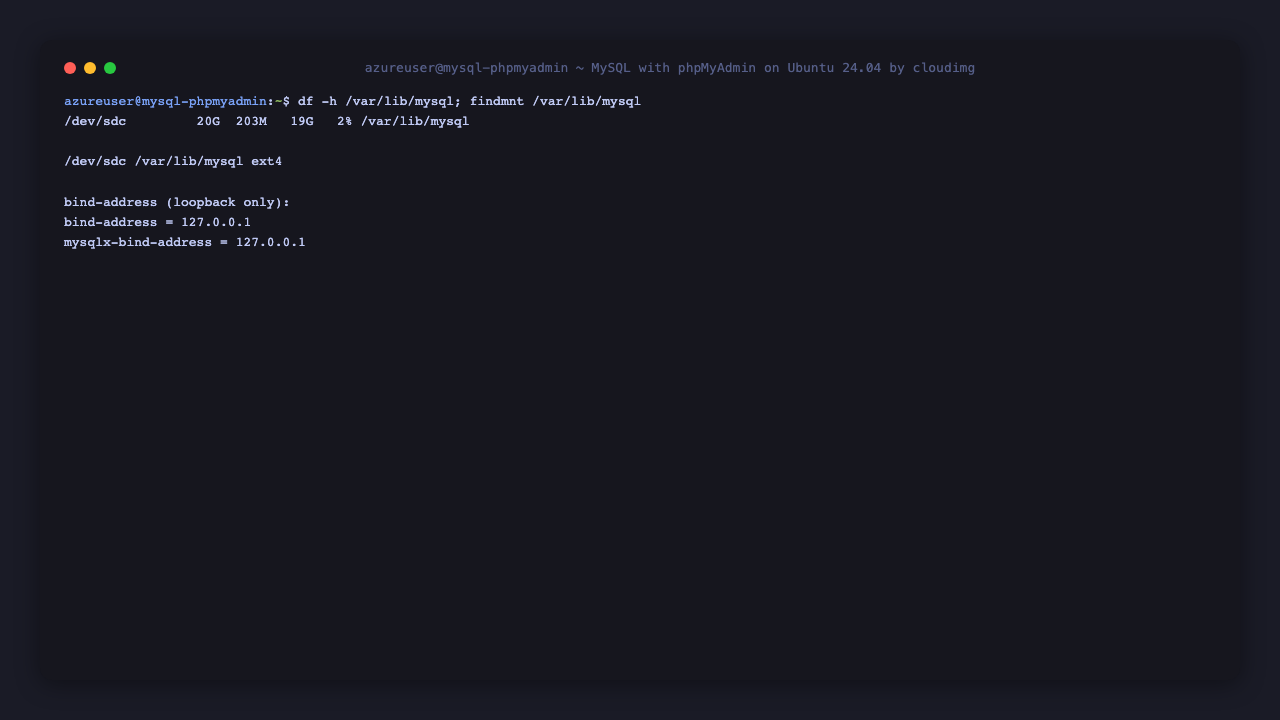Select the '20G' size value
The image size is (1280, 720).
(x=208, y=122)
